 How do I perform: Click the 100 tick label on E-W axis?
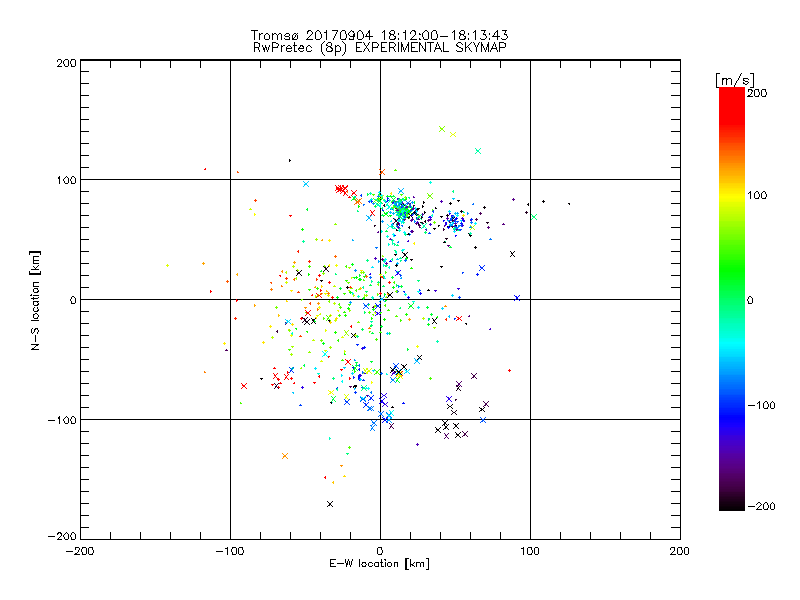click(x=530, y=551)
